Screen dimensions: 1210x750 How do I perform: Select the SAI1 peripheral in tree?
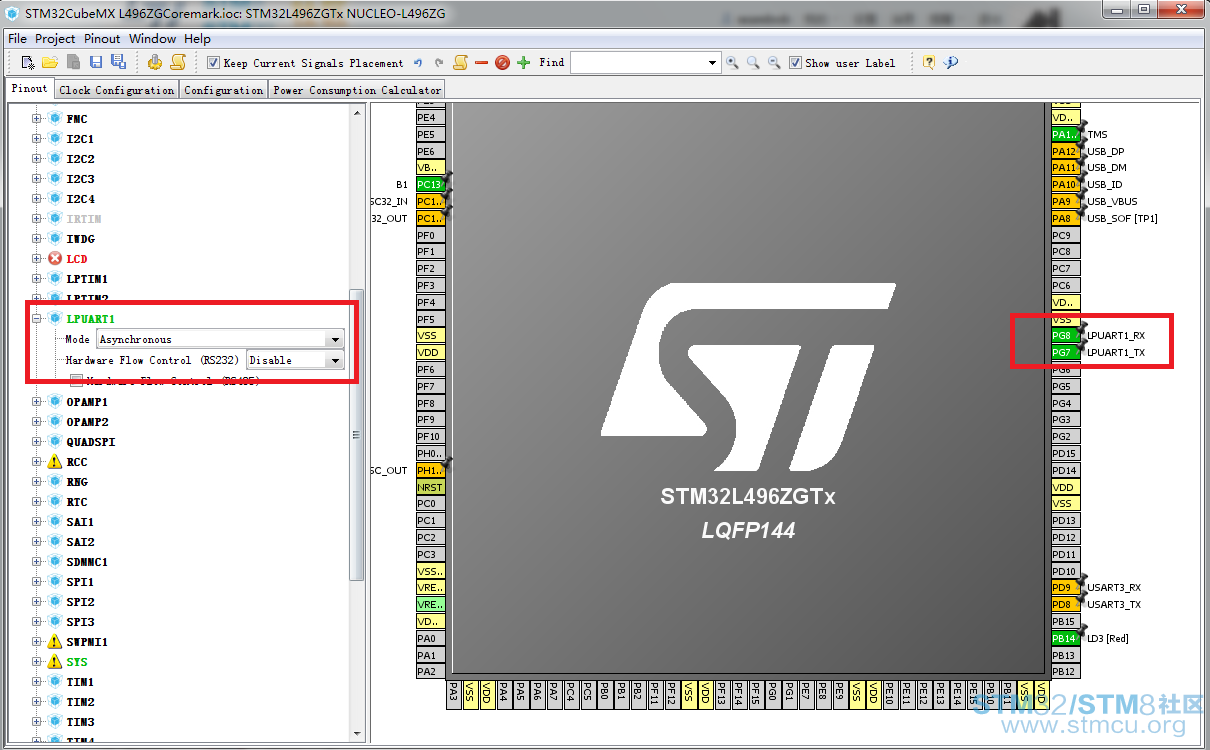80,521
